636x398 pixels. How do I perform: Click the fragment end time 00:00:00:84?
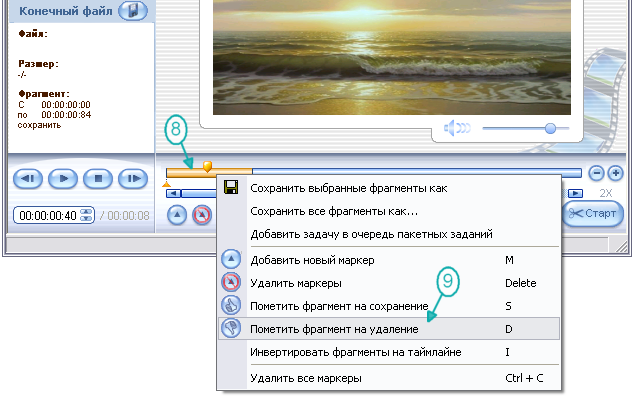(x=66, y=115)
